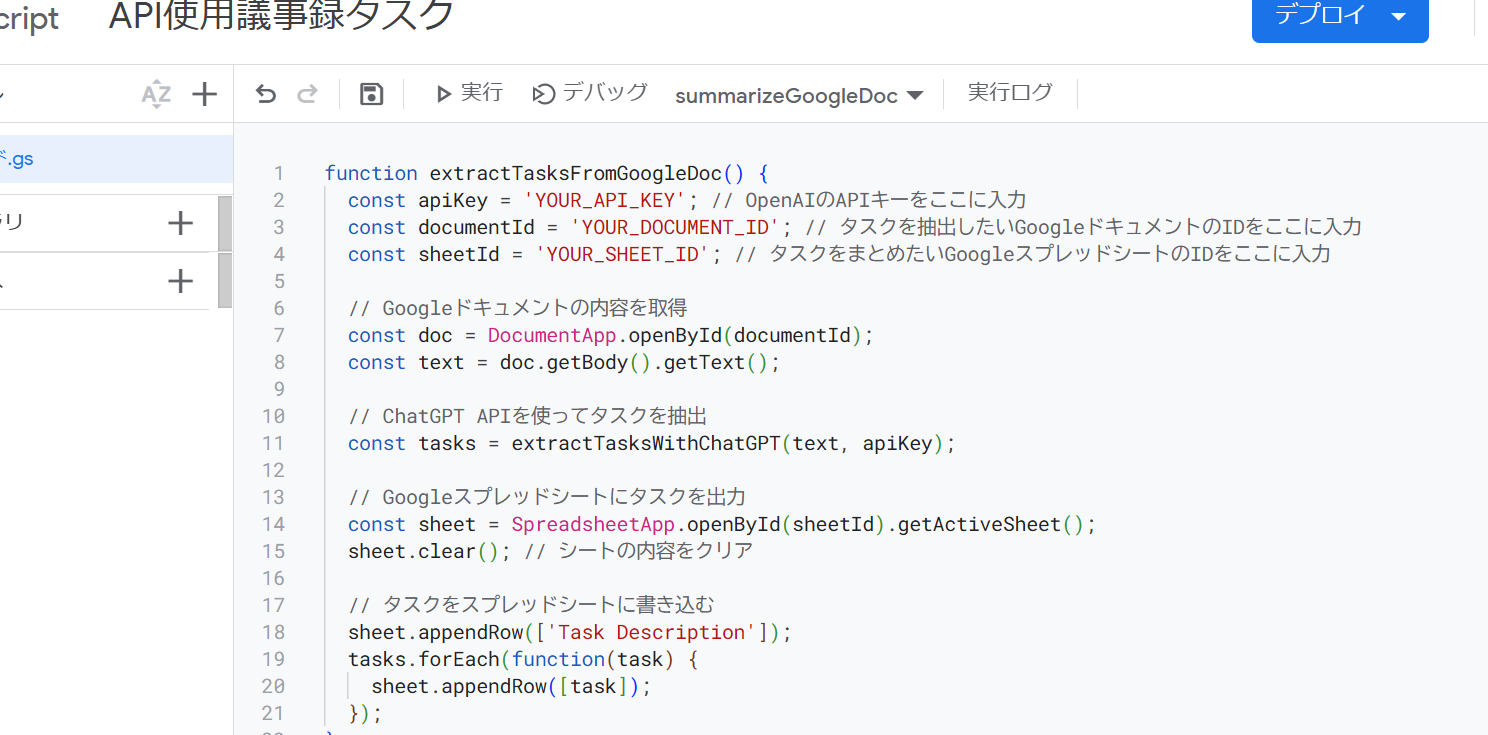The height and width of the screenshot is (735, 1488).
Task: Save the project with the floppy disk icon
Action: tap(372, 94)
